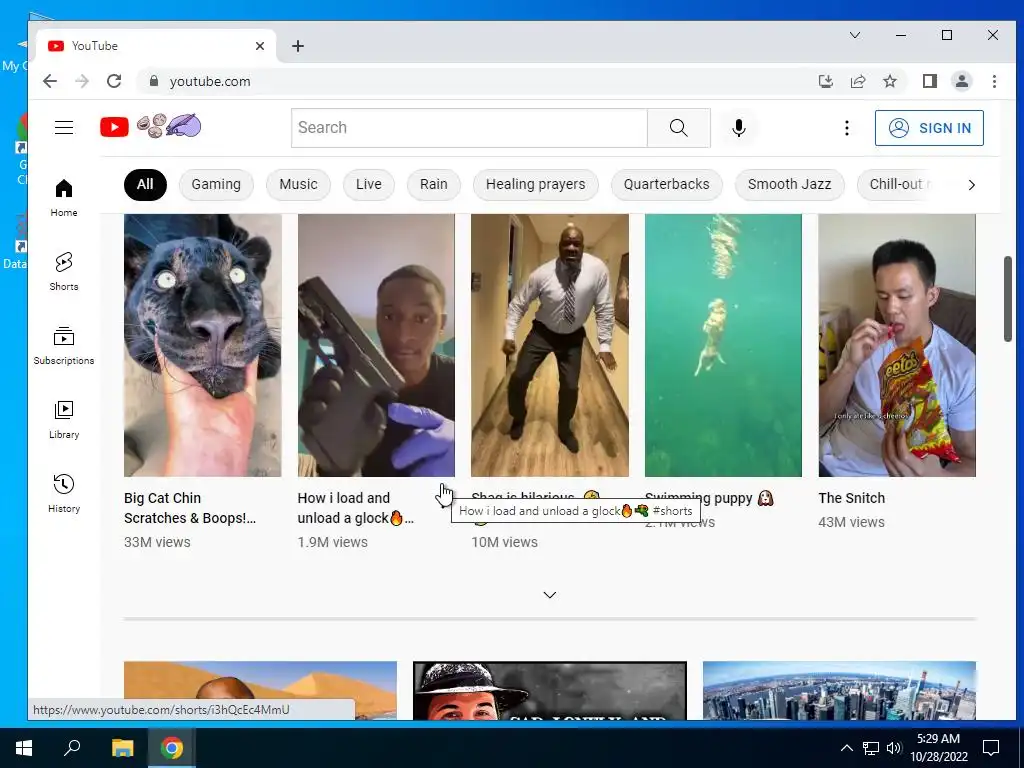Share this page icon in address bar
The width and height of the screenshot is (1024, 768).
point(857,81)
